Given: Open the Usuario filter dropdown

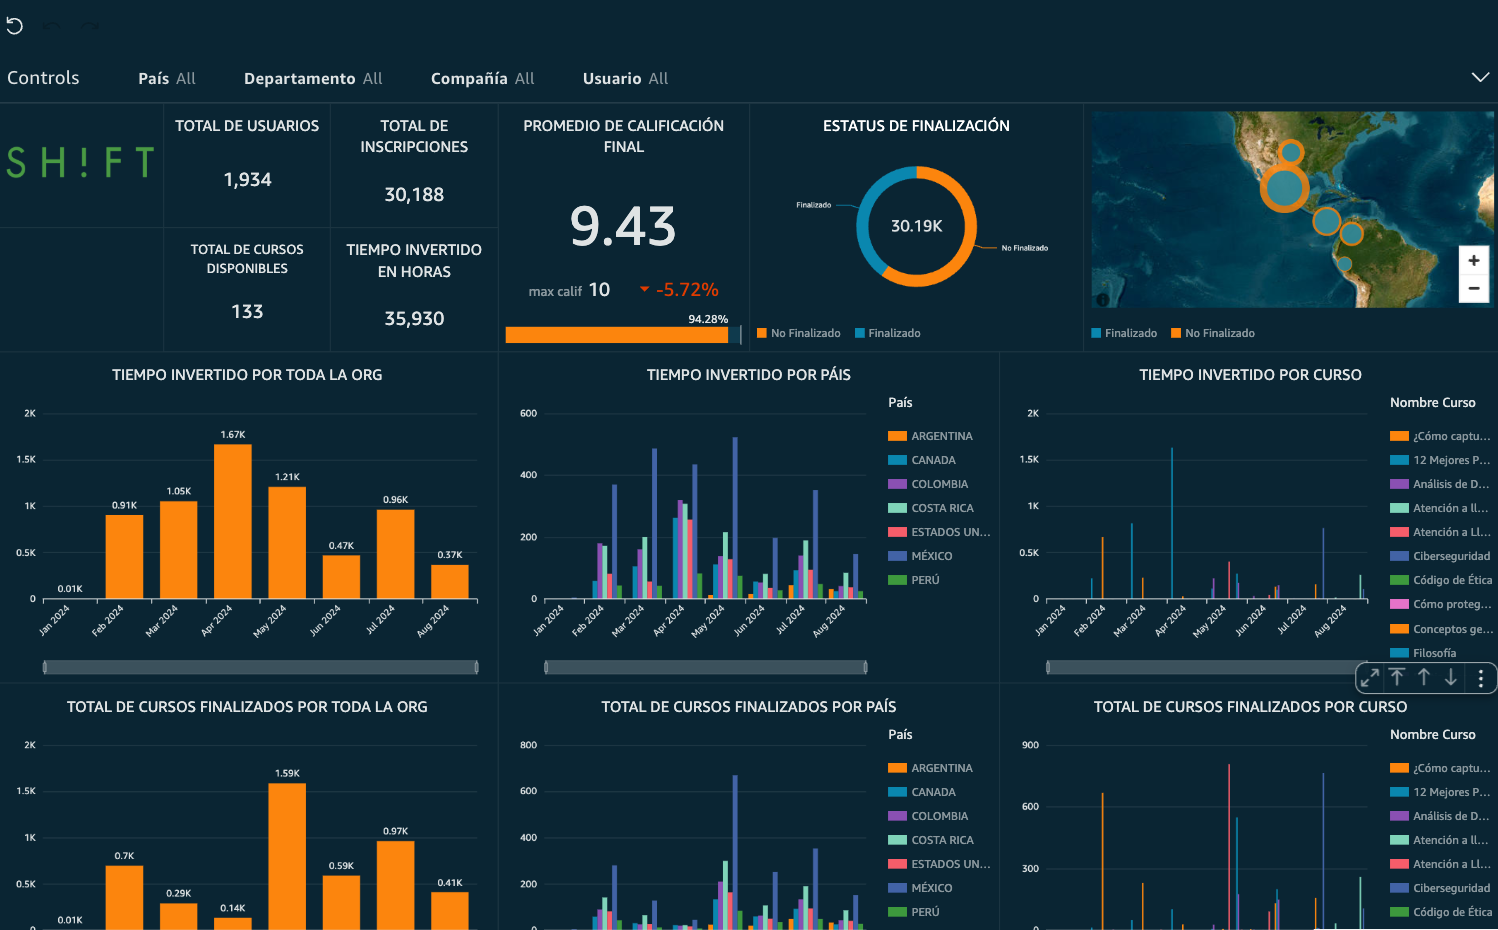Looking at the screenshot, I should tap(626, 78).
